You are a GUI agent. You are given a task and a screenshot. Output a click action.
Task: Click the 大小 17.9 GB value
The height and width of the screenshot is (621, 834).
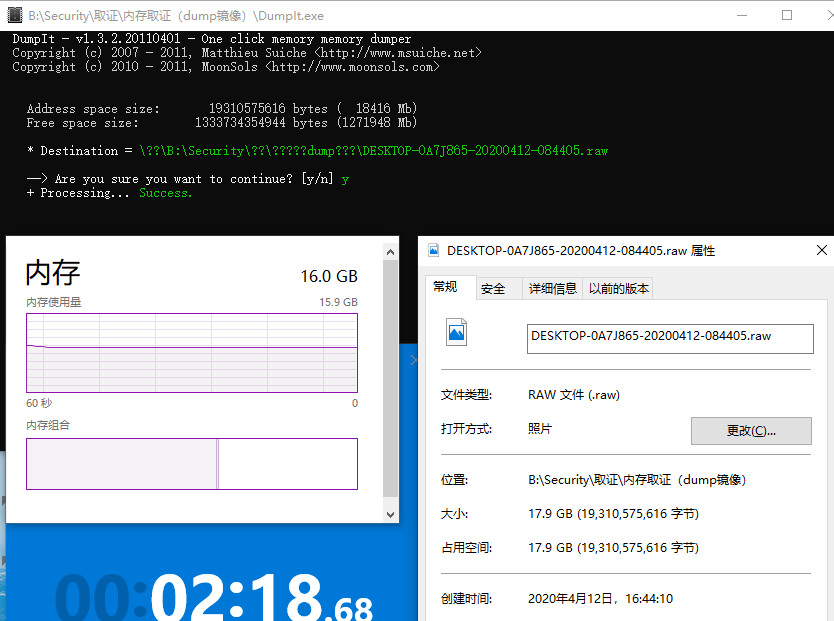pyautogui.click(x=613, y=514)
